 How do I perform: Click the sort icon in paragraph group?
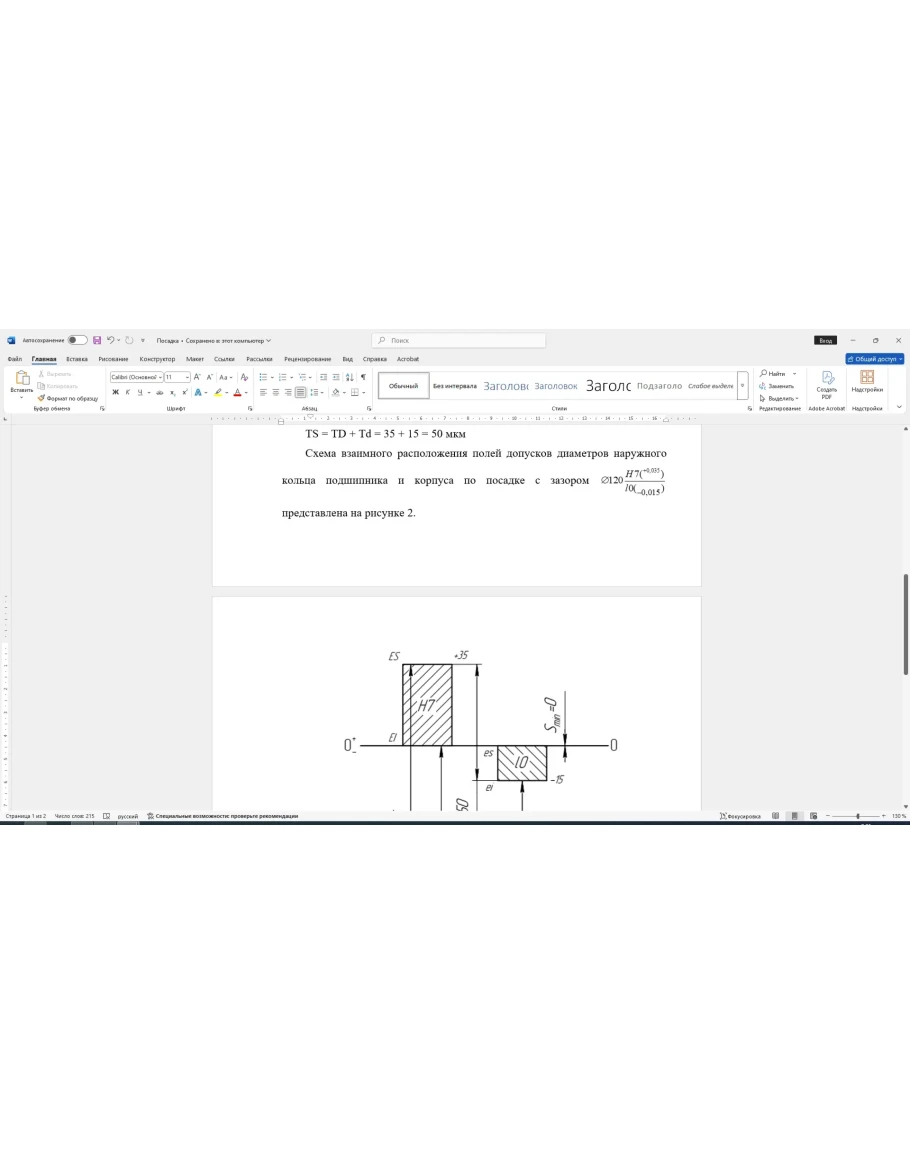click(x=349, y=377)
